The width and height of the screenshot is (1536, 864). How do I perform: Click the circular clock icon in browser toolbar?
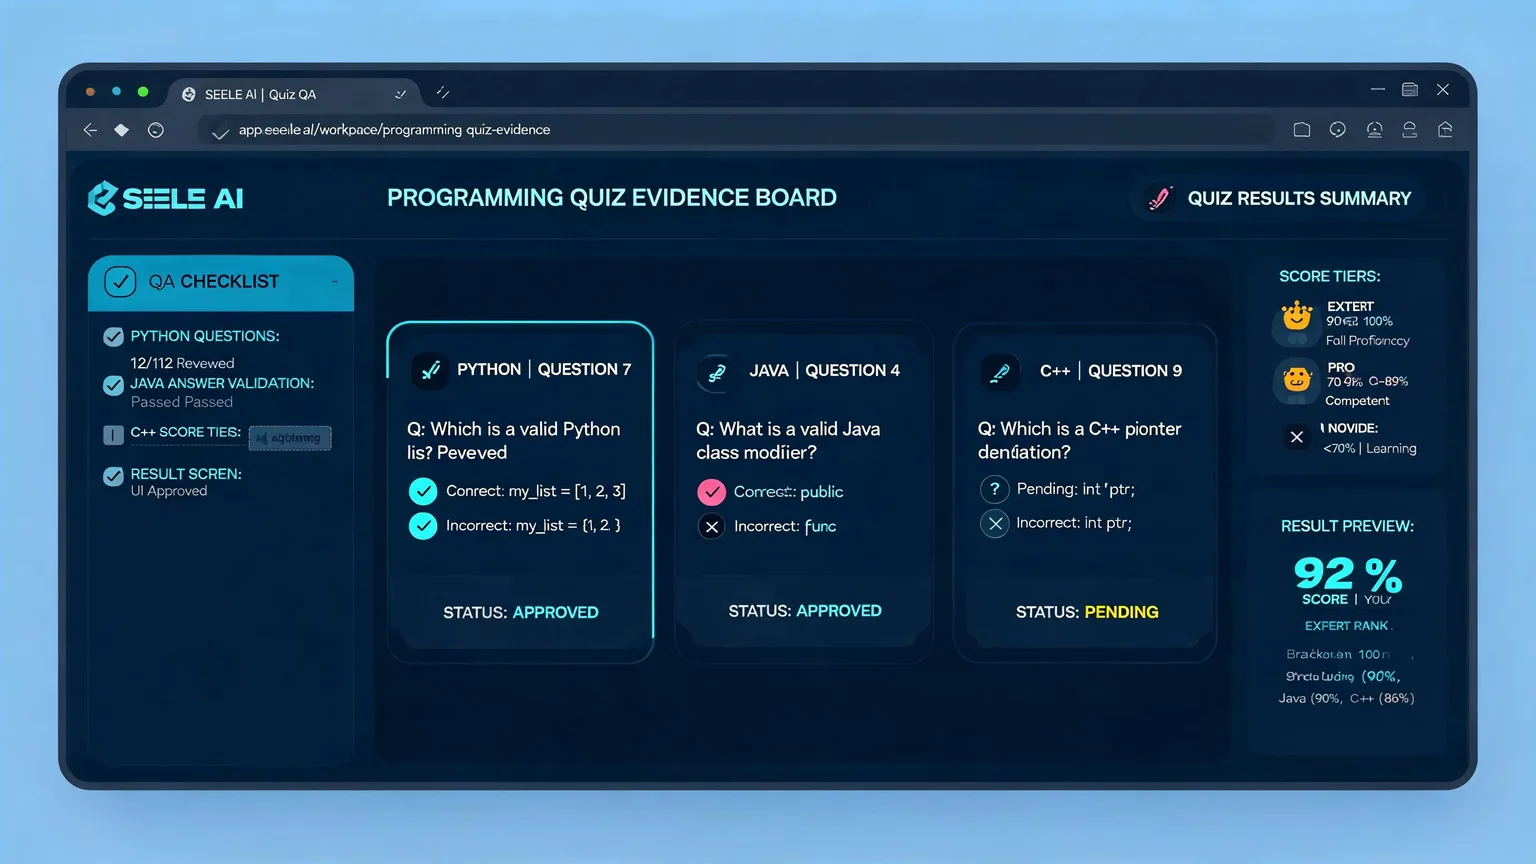[x=1338, y=130]
